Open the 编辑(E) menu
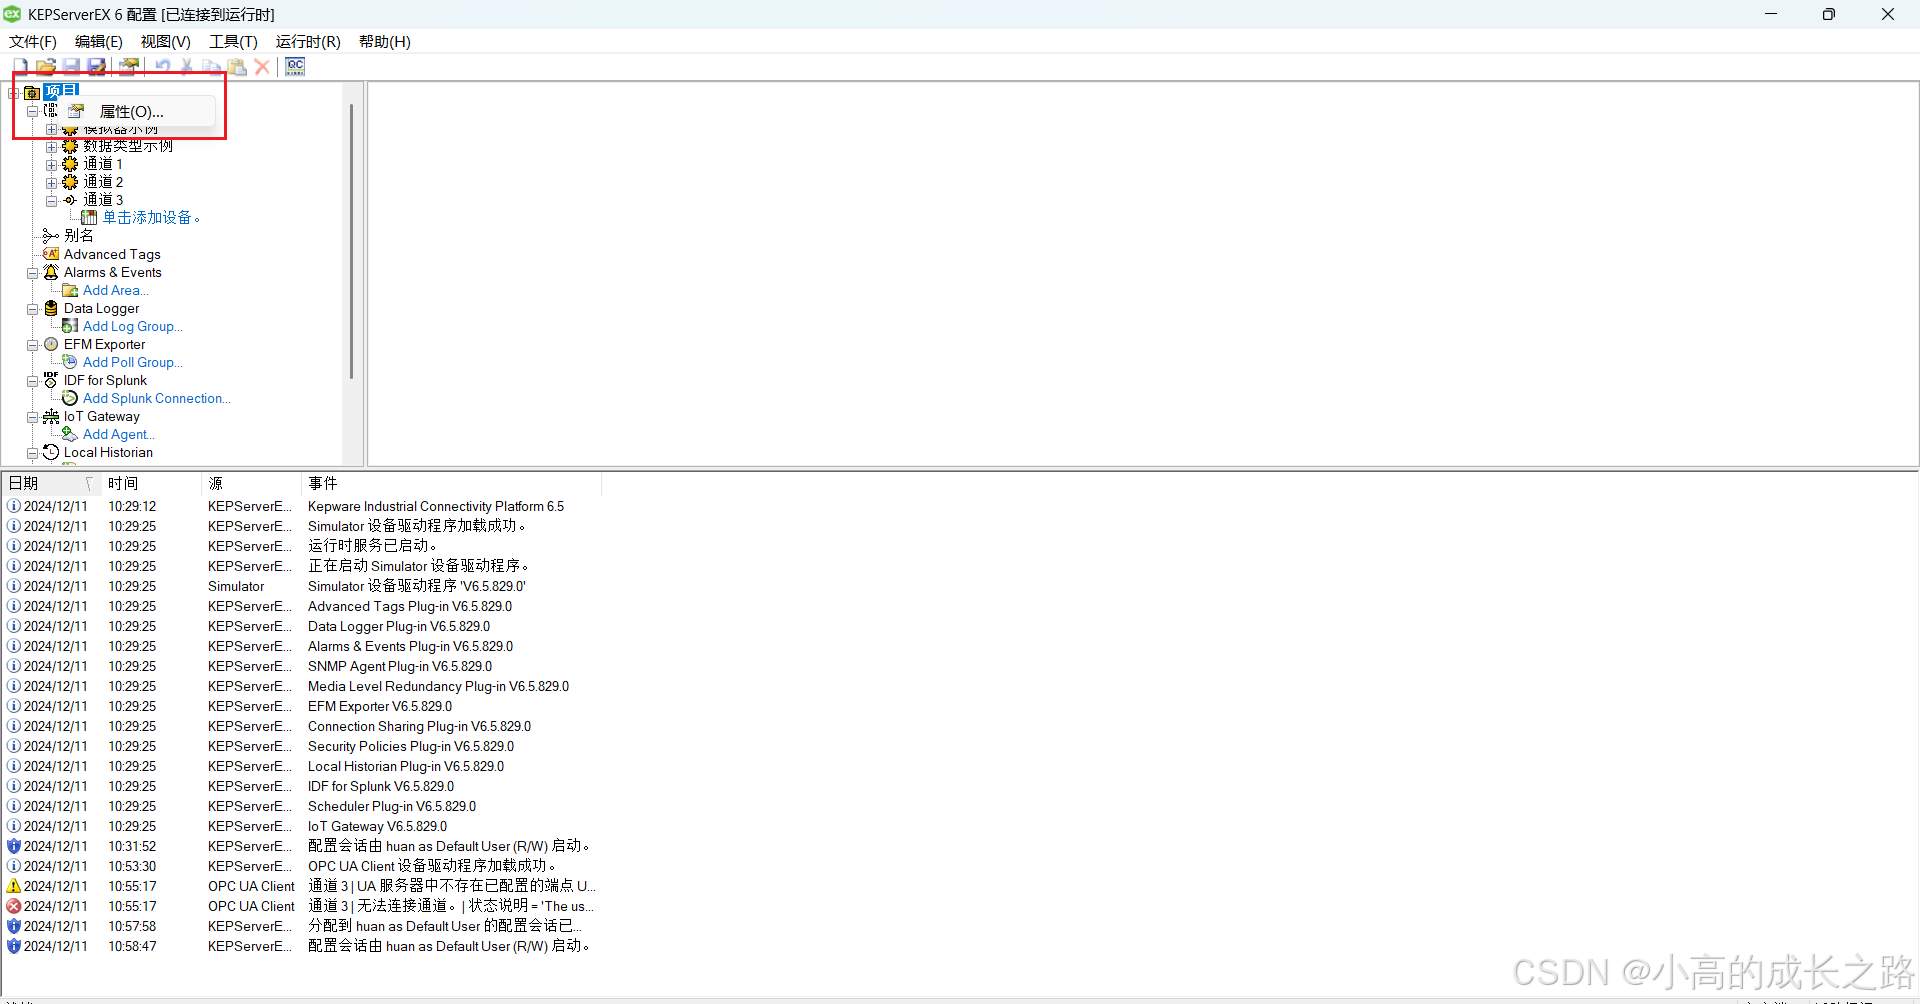The width and height of the screenshot is (1920, 1004). [99, 41]
